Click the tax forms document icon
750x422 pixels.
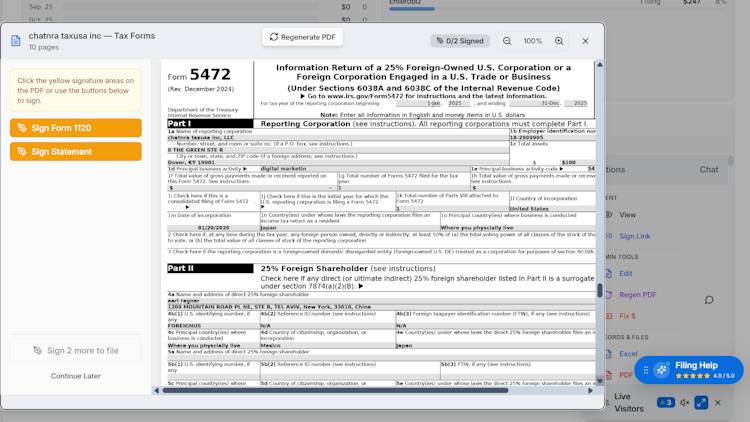point(16,41)
